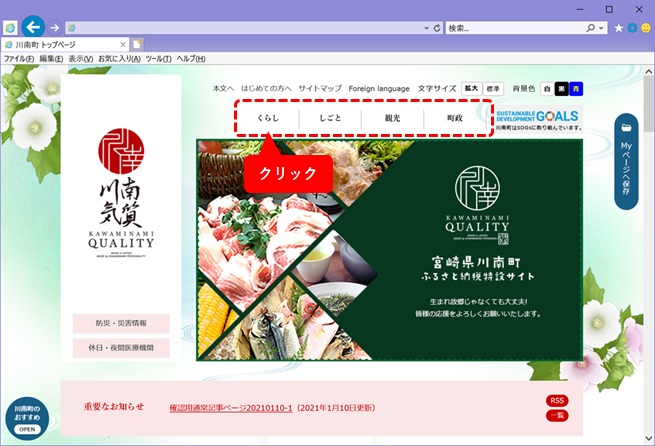Open the お気に入り(A) menu
The image size is (655, 446).
[119, 59]
